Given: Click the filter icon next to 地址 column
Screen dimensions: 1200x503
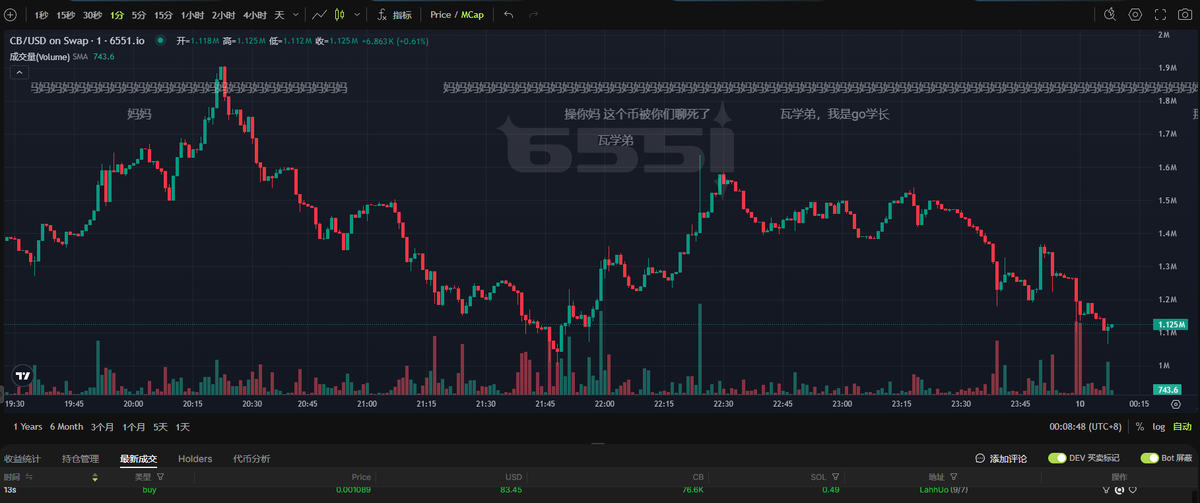Looking at the screenshot, I should tap(953, 477).
